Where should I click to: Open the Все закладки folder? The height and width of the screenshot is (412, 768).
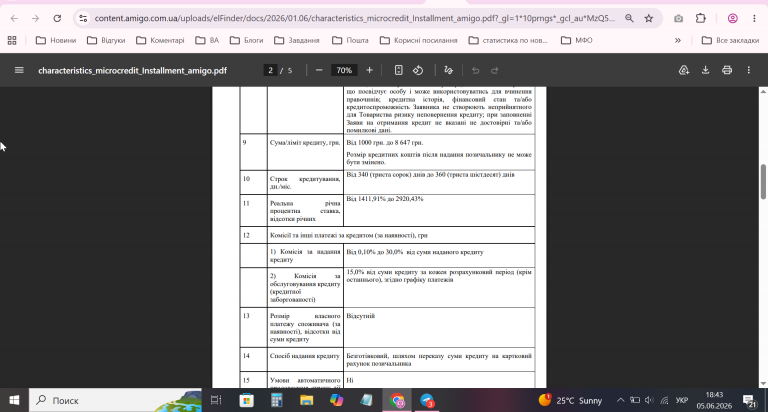(x=730, y=40)
